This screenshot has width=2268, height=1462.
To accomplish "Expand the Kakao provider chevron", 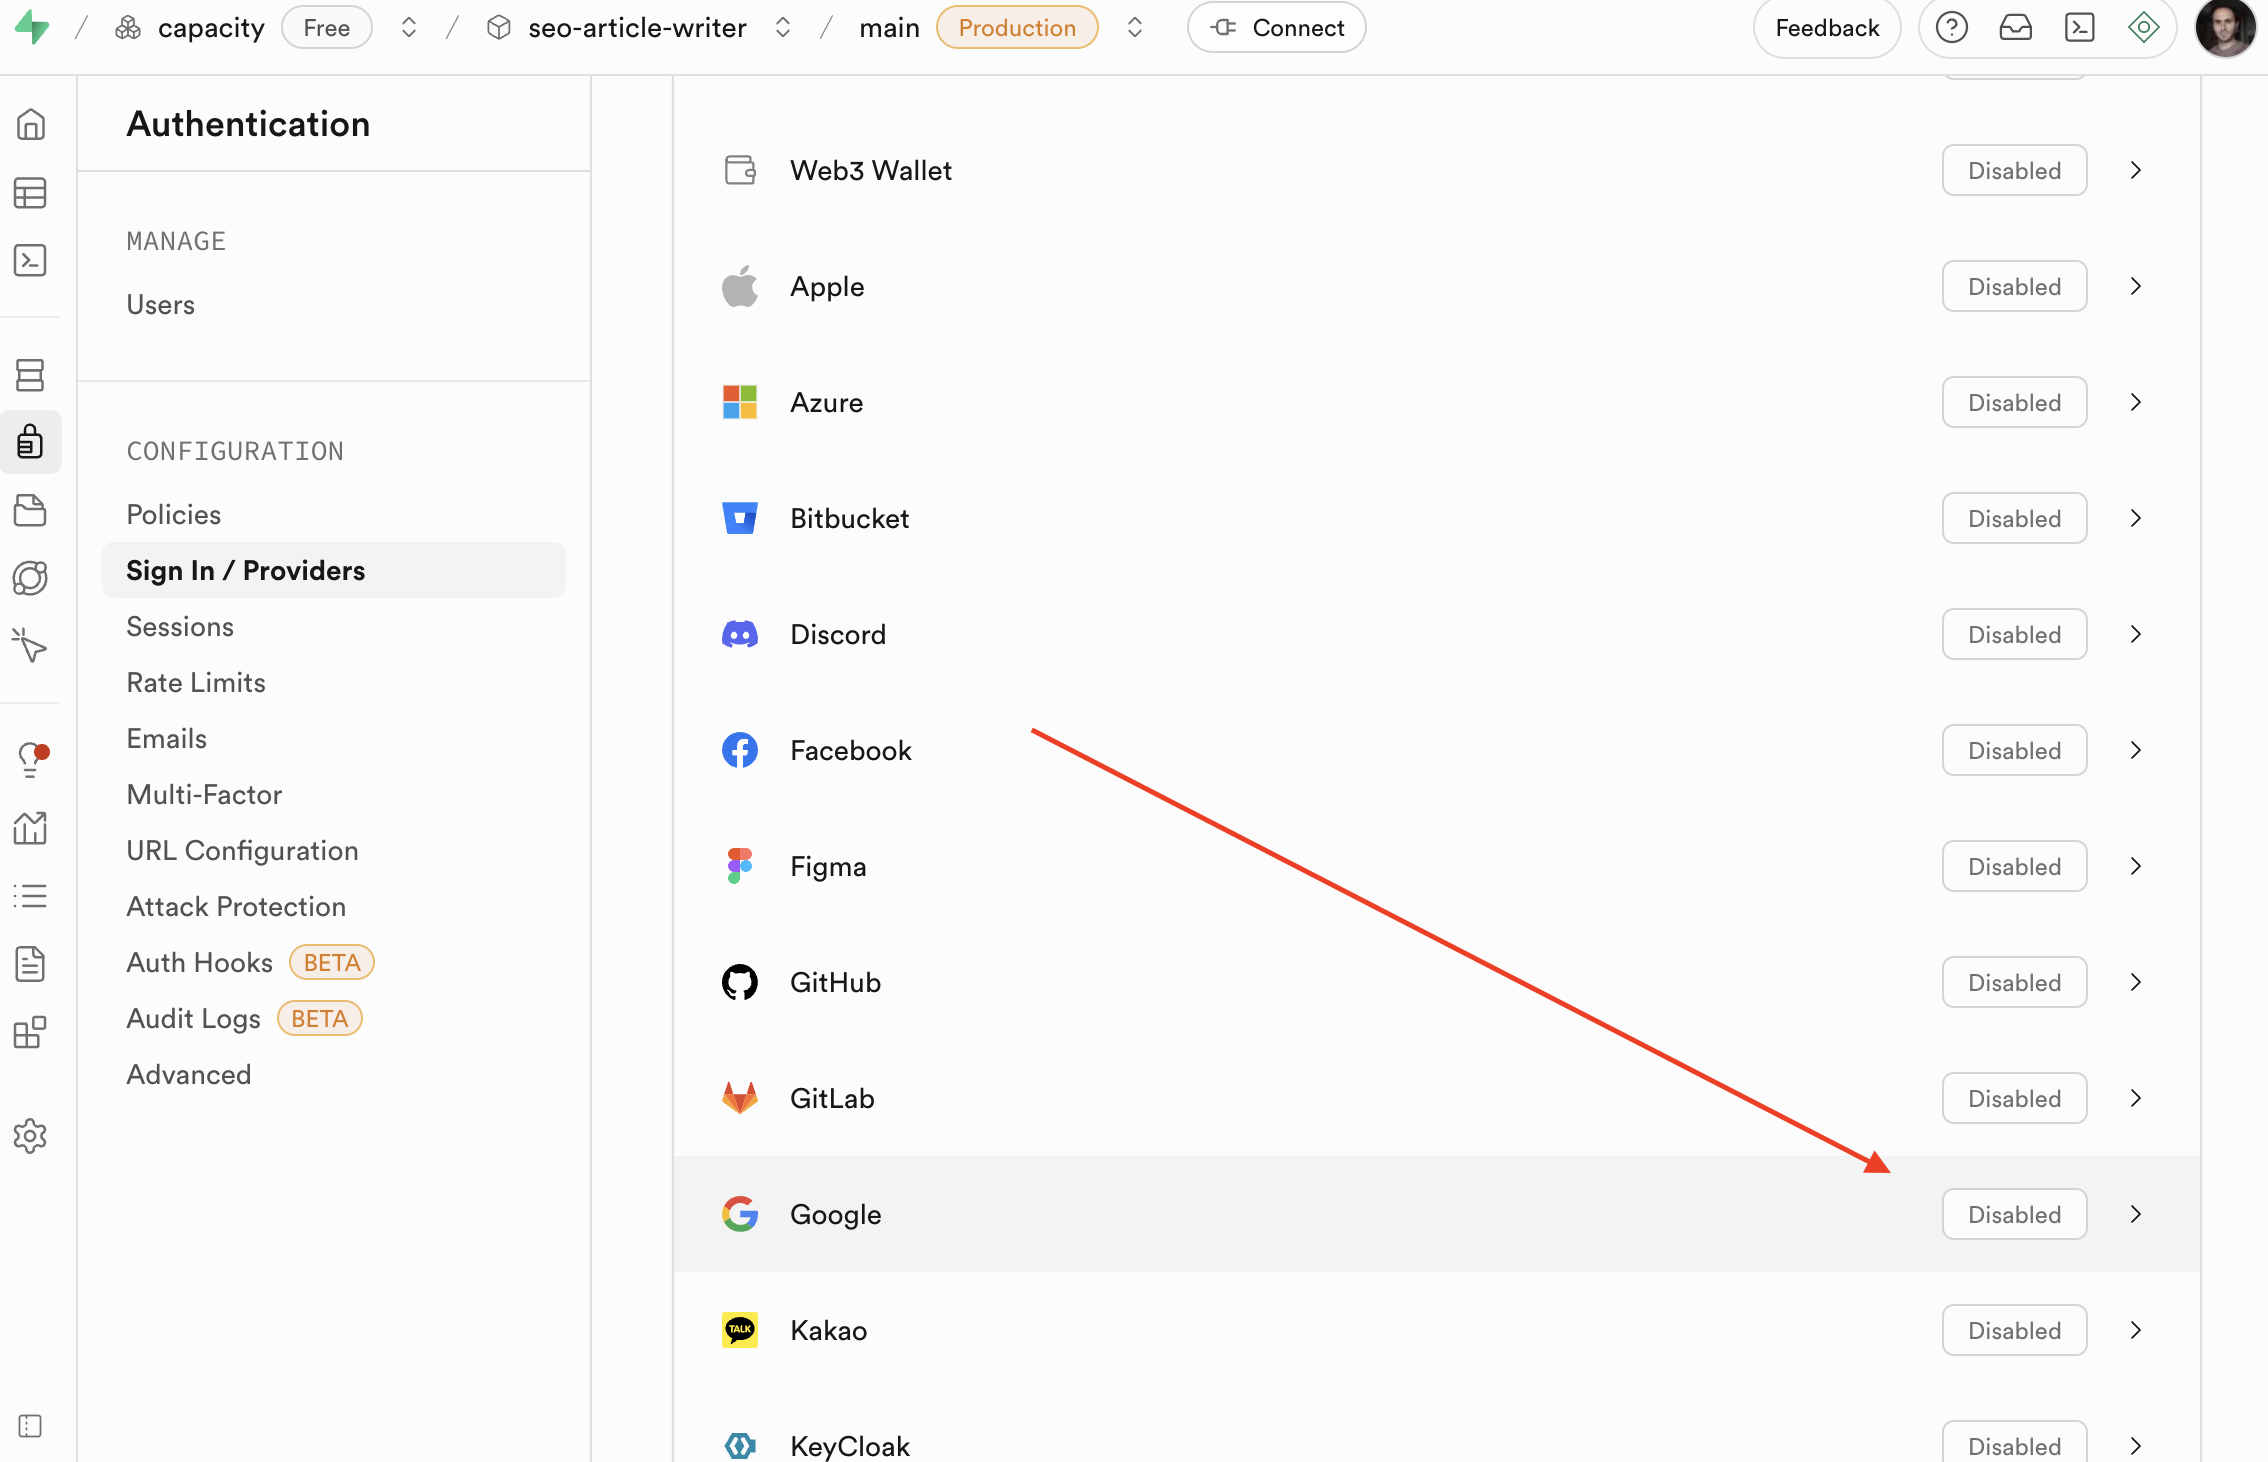I will pos(2135,1330).
